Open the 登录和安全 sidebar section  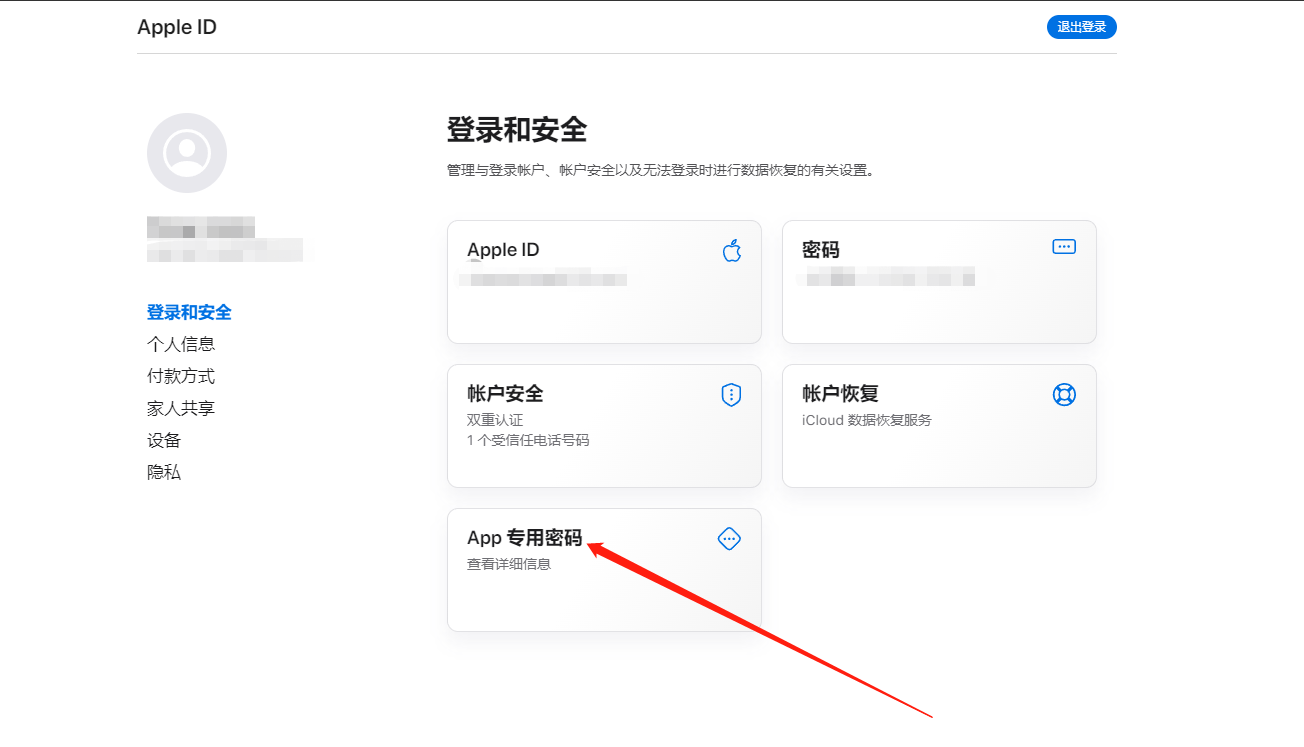pos(189,312)
